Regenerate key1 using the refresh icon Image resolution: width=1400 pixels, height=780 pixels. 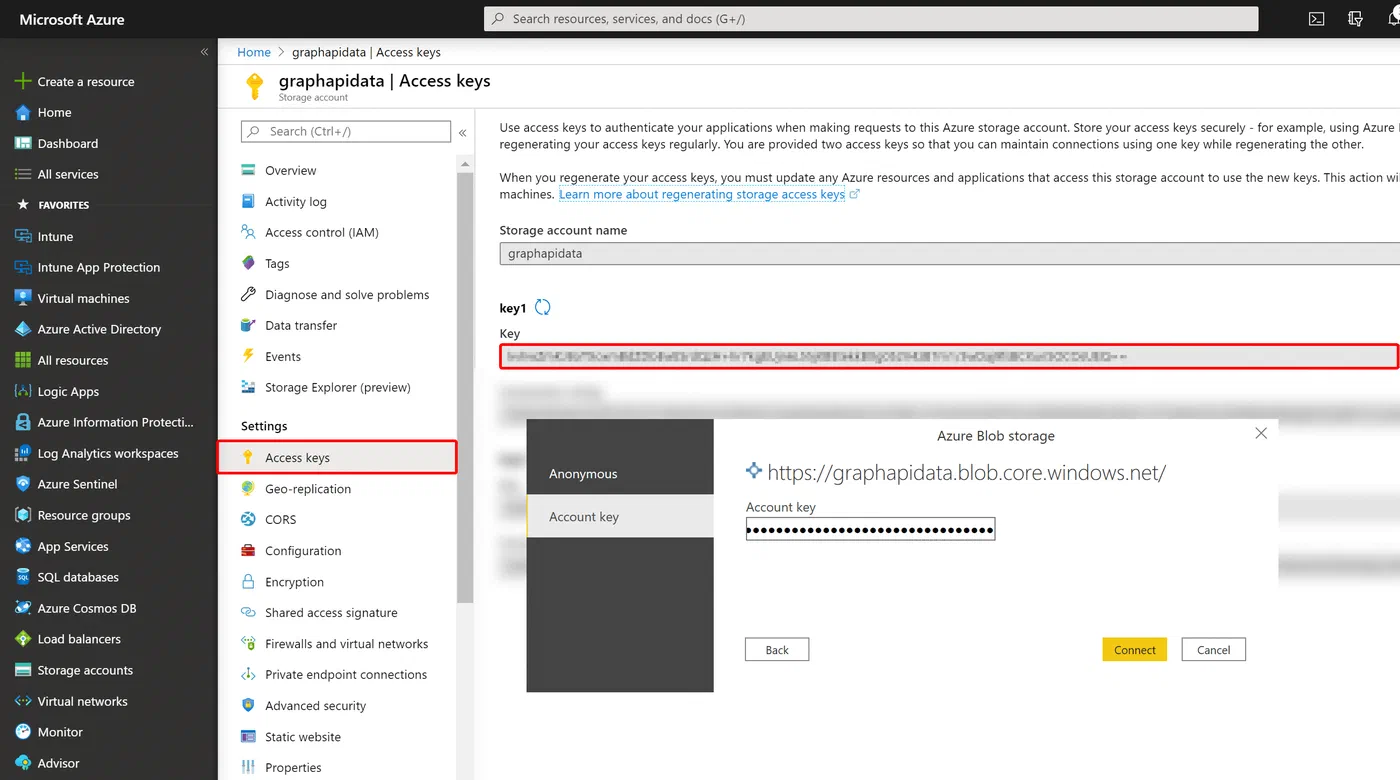(x=543, y=308)
